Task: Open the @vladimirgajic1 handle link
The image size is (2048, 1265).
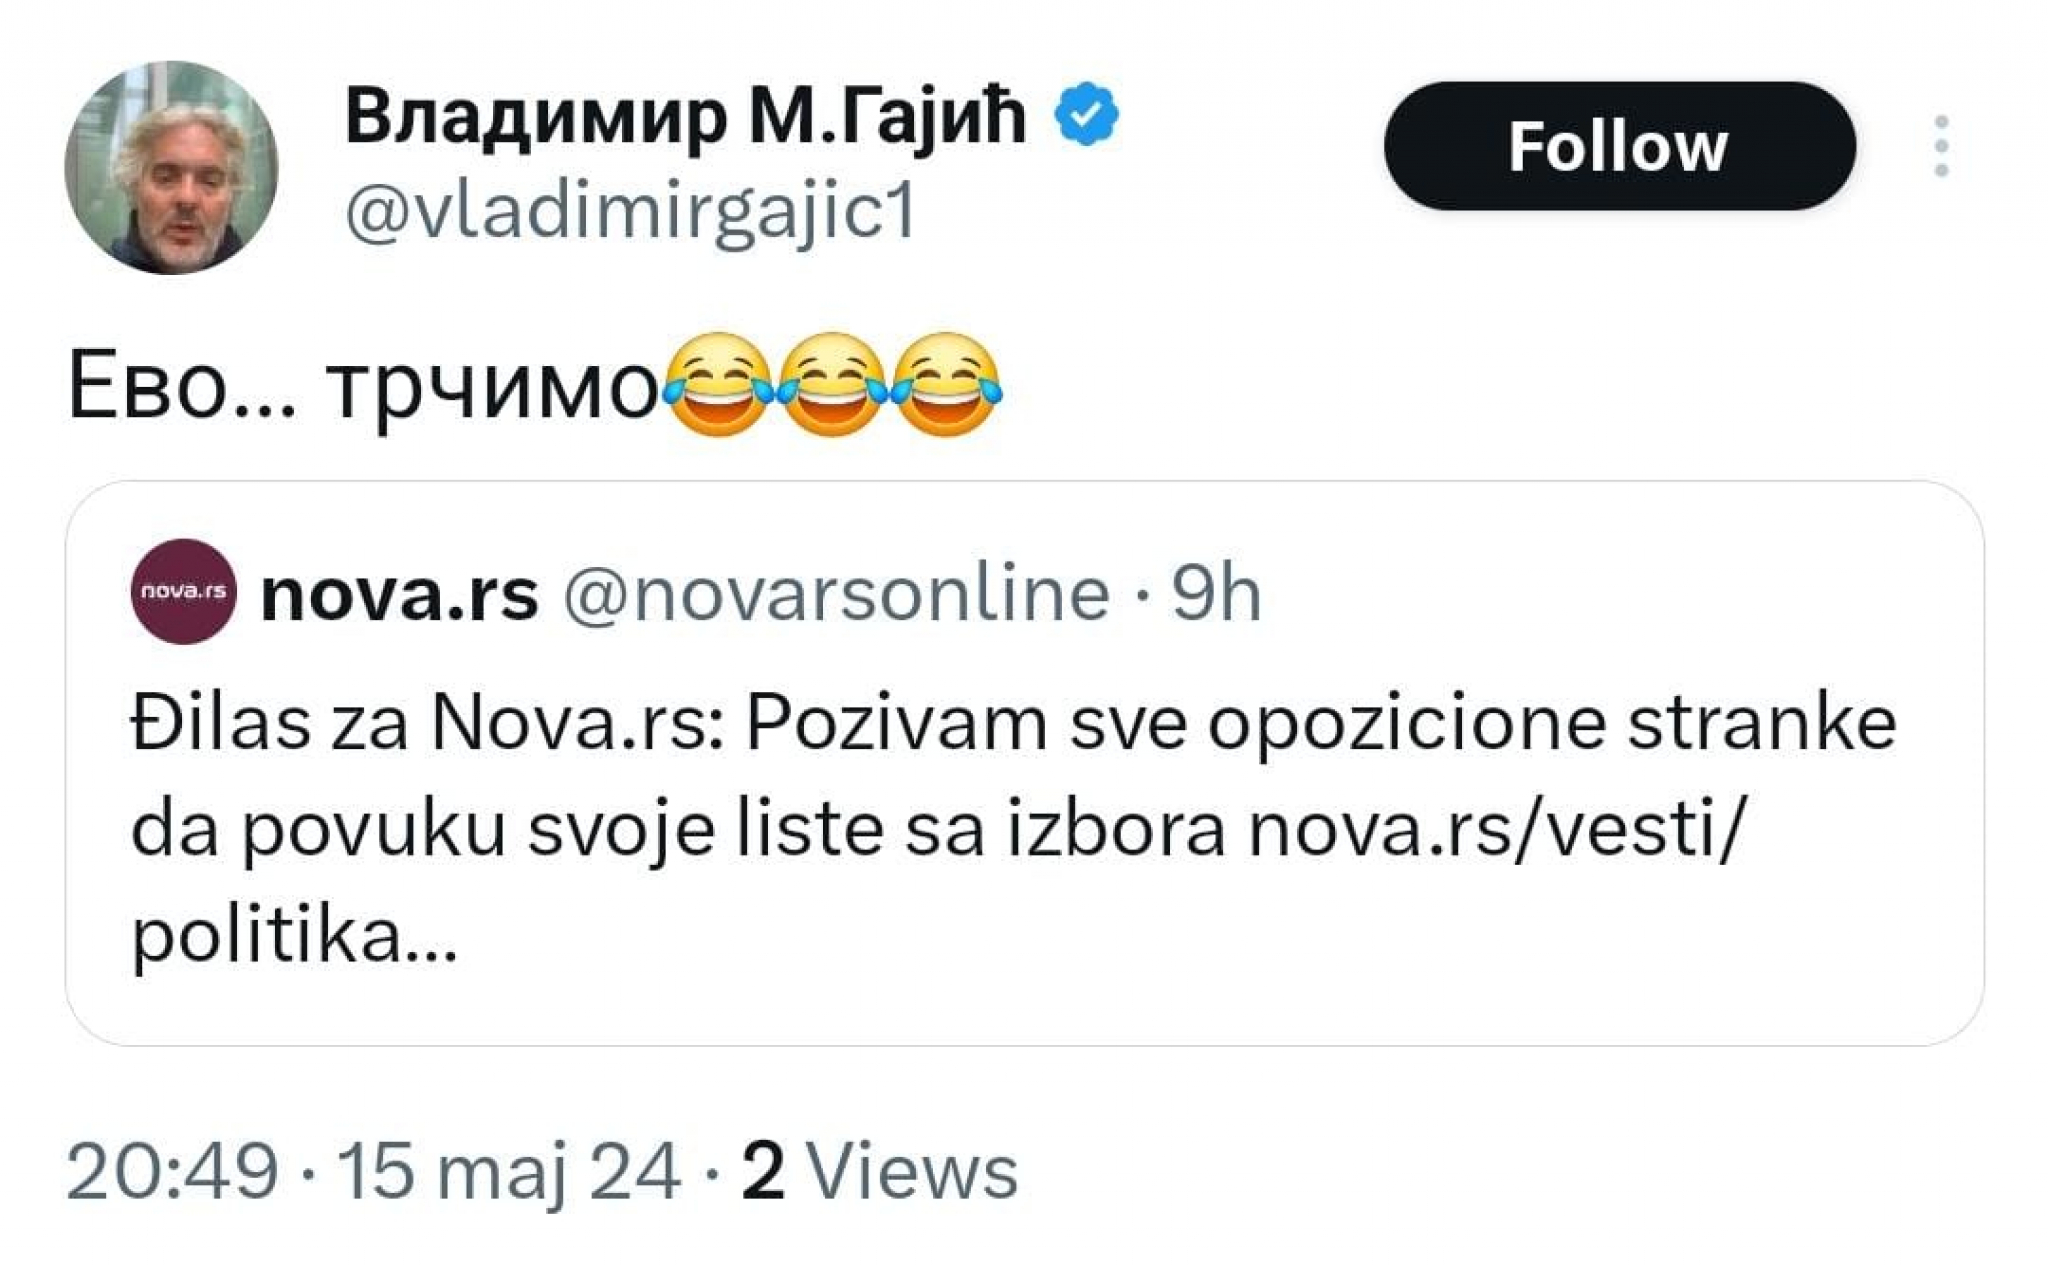Action: point(630,212)
